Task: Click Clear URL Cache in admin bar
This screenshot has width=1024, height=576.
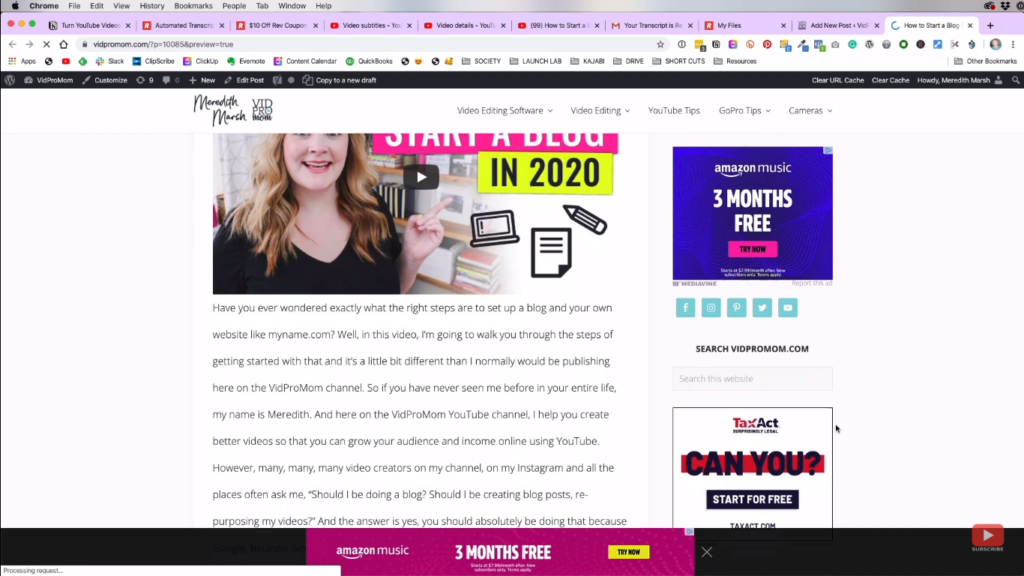Action: pos(837,80)
